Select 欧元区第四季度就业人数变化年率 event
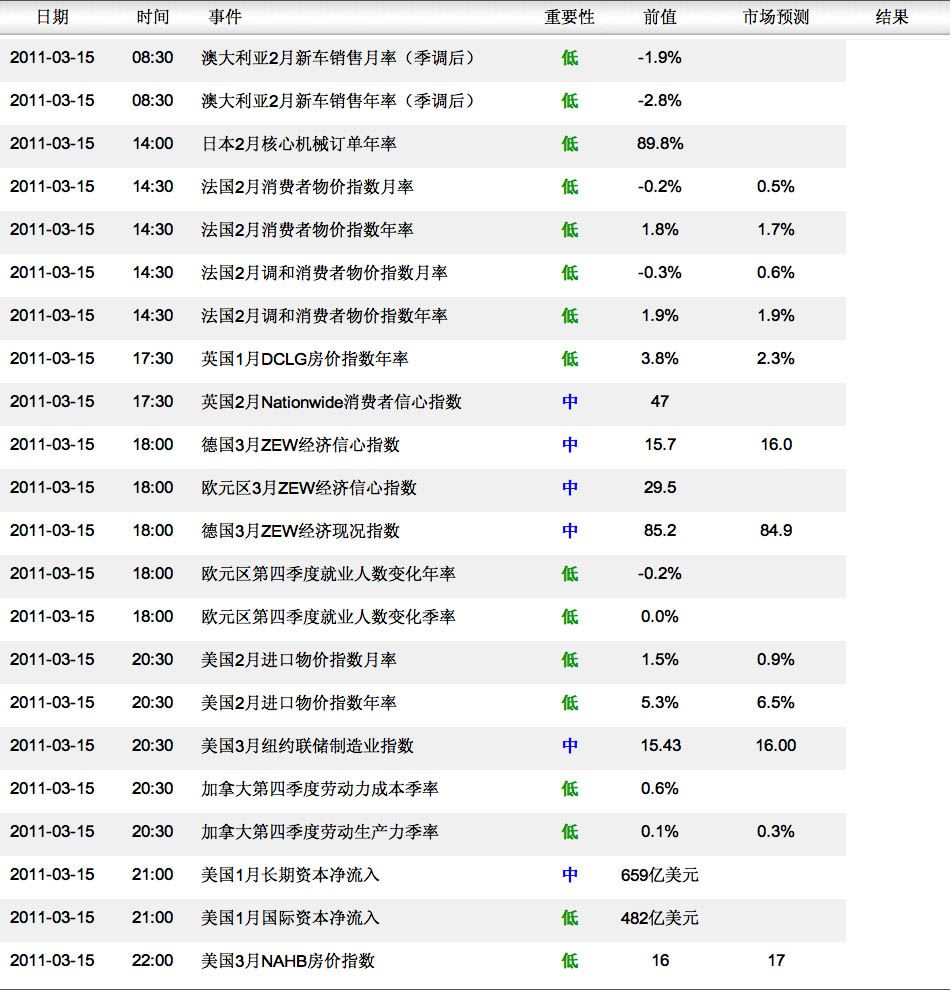 328,574
